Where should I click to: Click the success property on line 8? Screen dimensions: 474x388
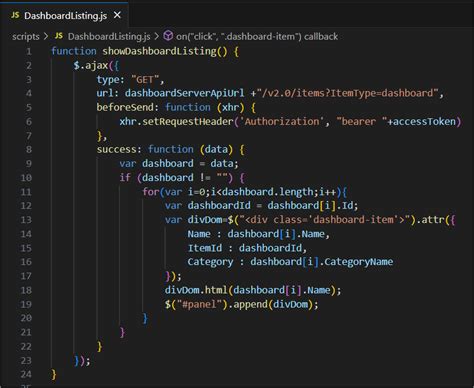[x=116, y=149]
